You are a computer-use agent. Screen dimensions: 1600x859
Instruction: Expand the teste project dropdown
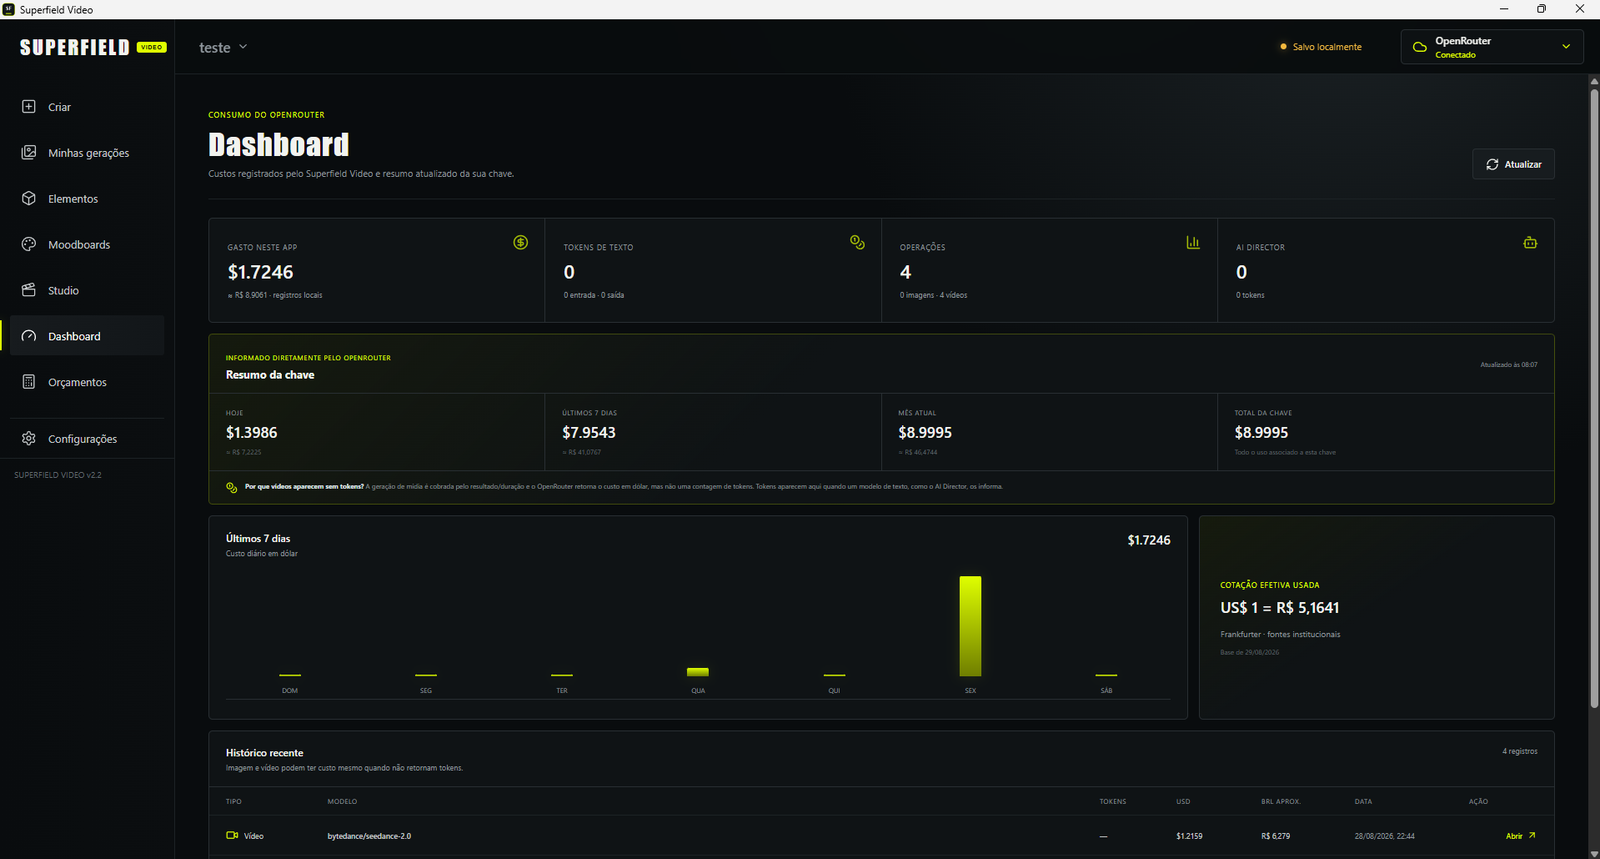click(223, 47)
